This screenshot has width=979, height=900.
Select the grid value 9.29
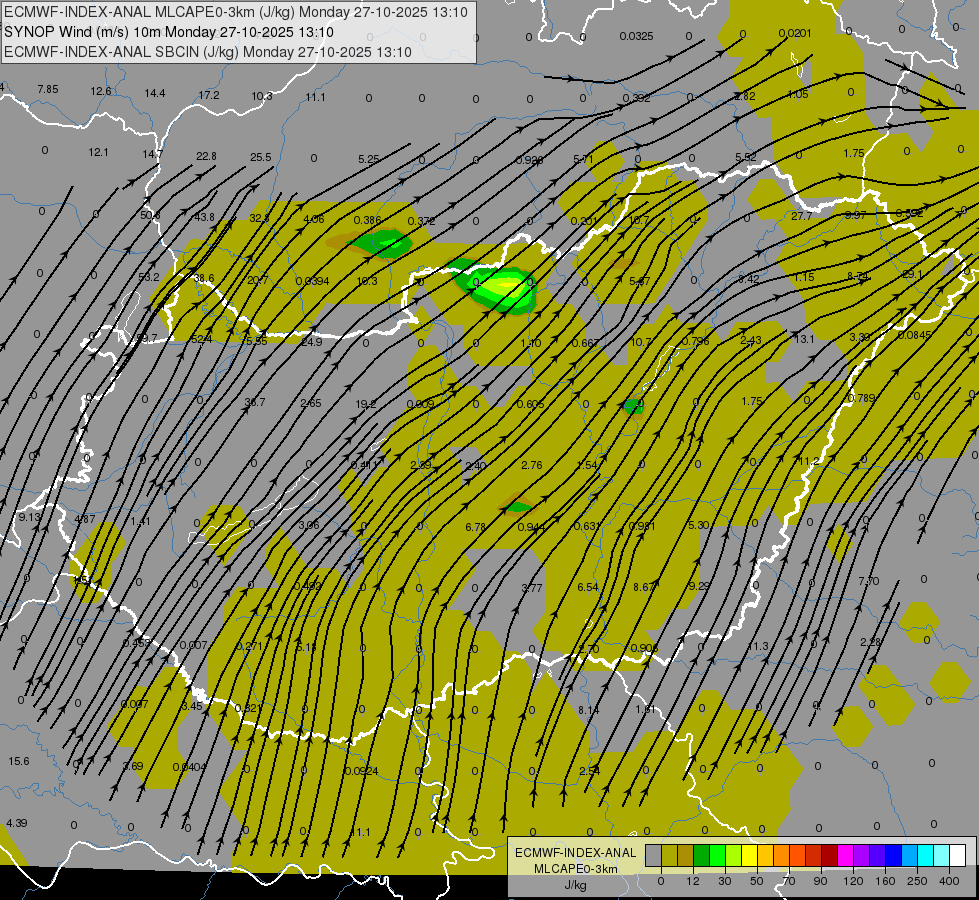[x=699, y=586]
